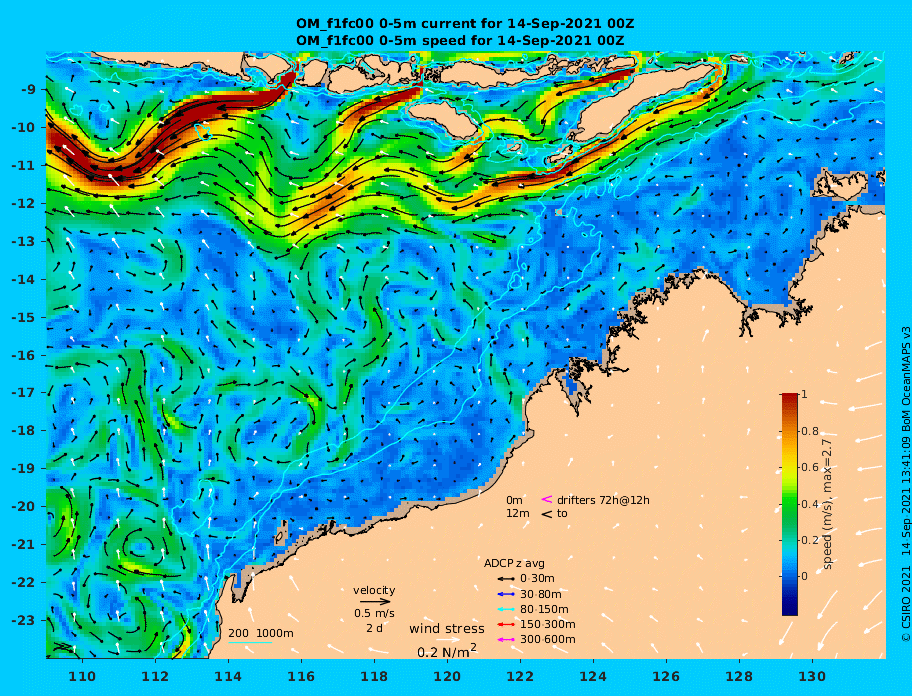Click the 'wind stress' legend label

[447, 629]
